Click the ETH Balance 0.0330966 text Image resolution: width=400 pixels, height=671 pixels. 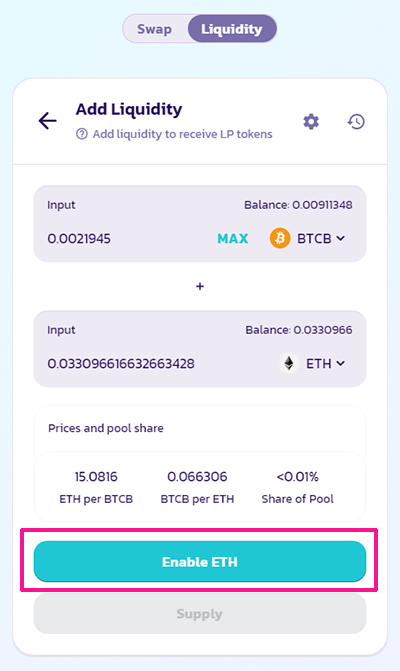click(x=299, y=330)
